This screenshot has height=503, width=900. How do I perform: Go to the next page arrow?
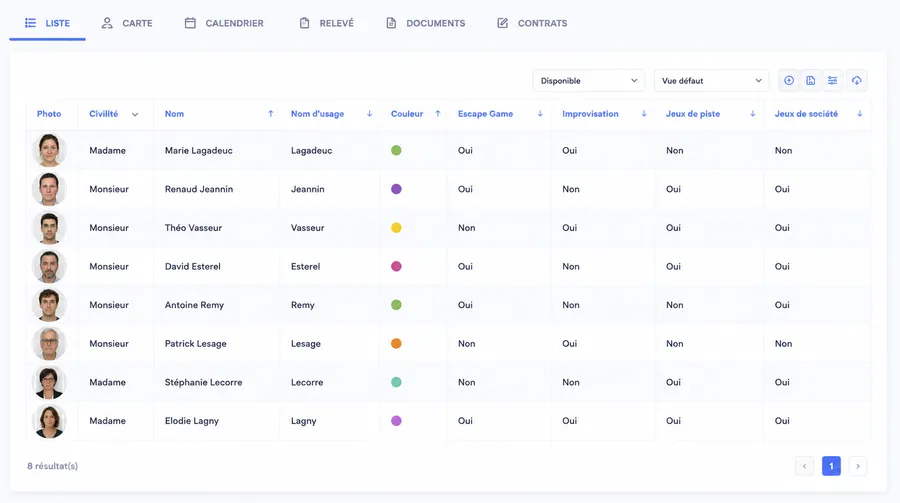tap(858, 466)
